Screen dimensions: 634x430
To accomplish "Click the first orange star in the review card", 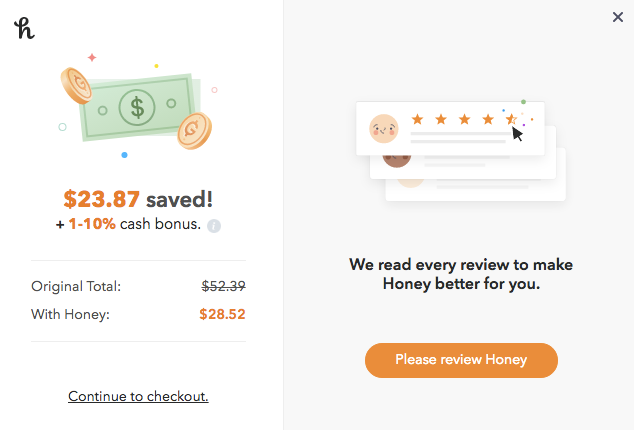I will tap(418, 120).
